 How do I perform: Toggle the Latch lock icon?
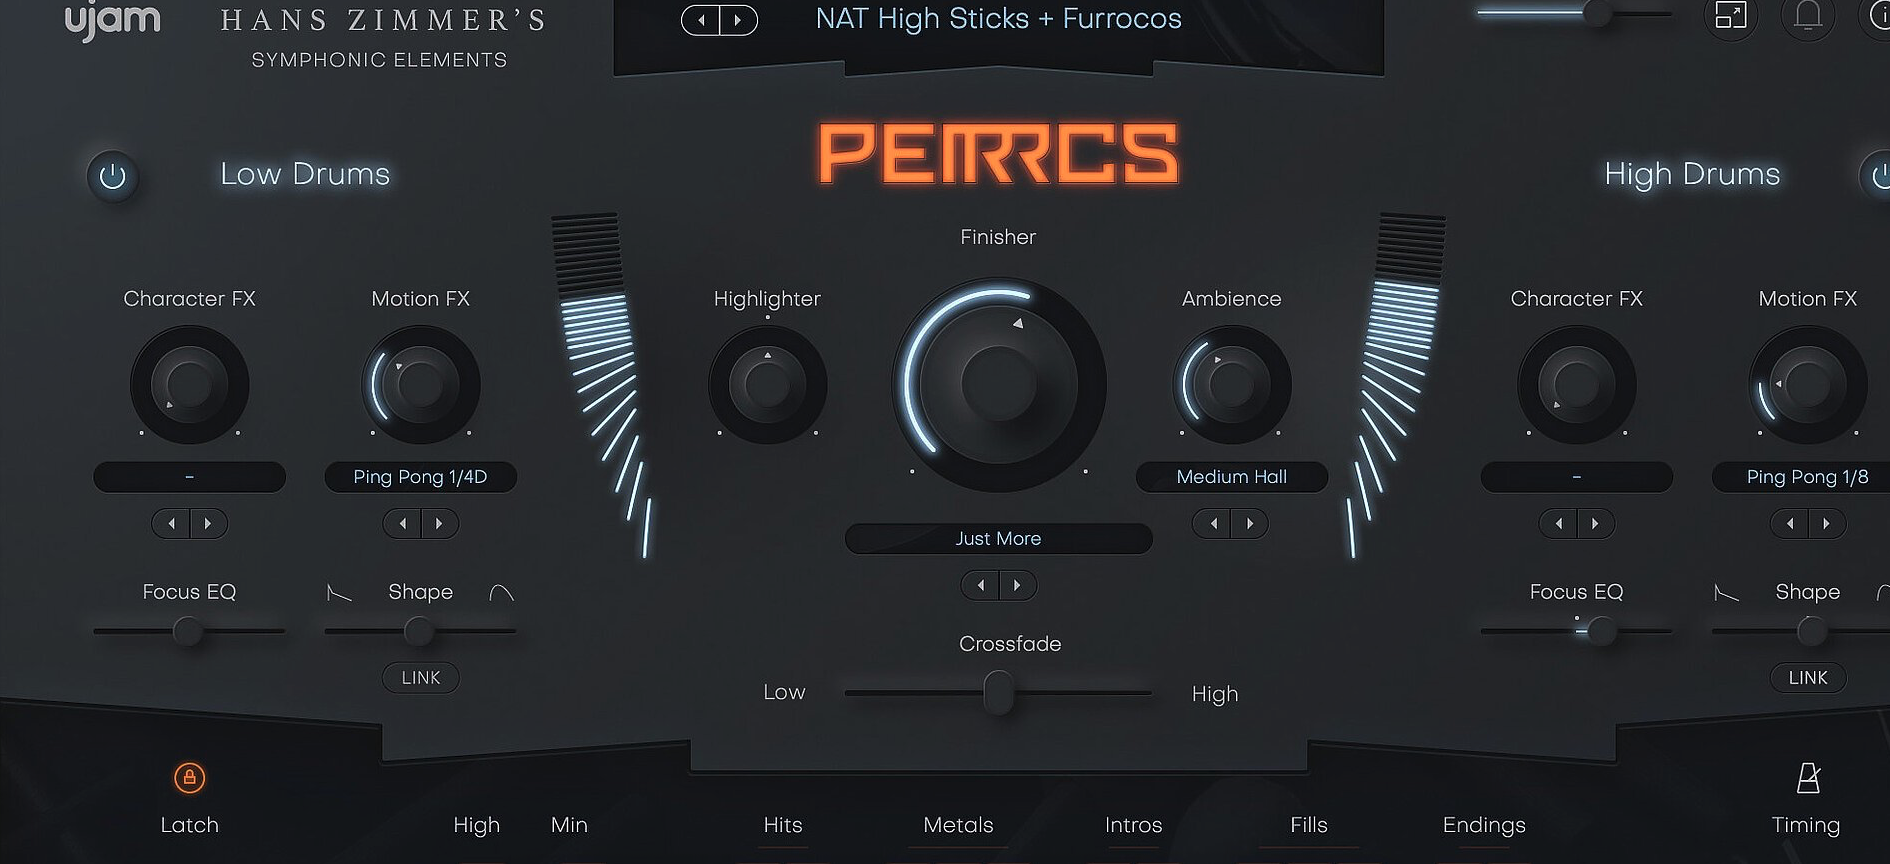189,777
